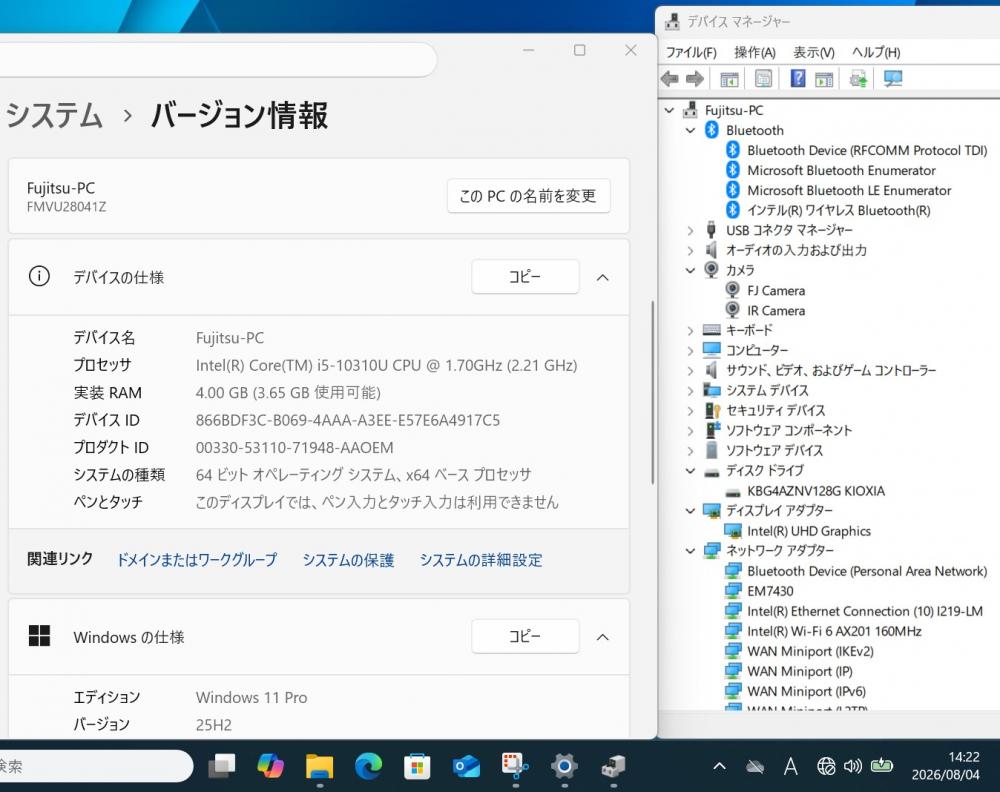Image resolution: width=1000 pixels, height=792 pixels.
Task: Click Back arrow in Device Manager toolbar
Action: 670,79
